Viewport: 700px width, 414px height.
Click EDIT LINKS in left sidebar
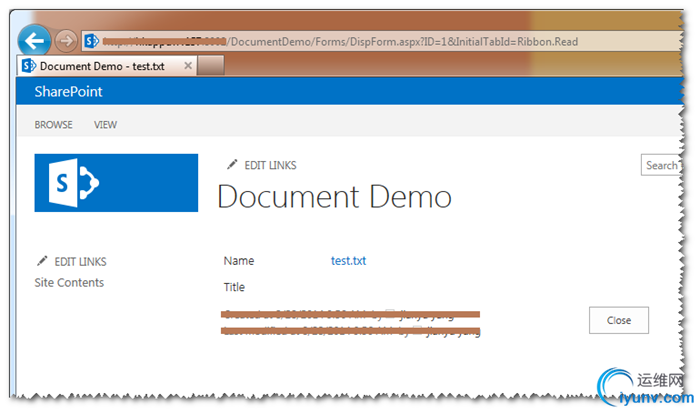pyautogui.click(x=80, y=262)
